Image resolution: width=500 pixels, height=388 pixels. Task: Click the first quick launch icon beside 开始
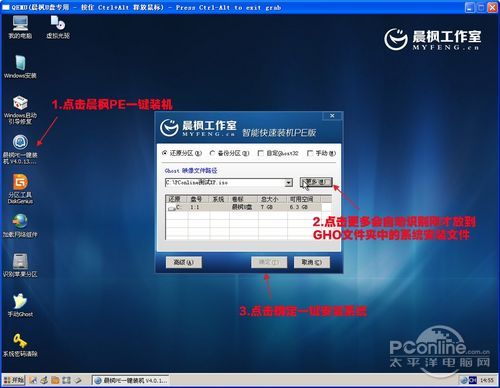33,380
